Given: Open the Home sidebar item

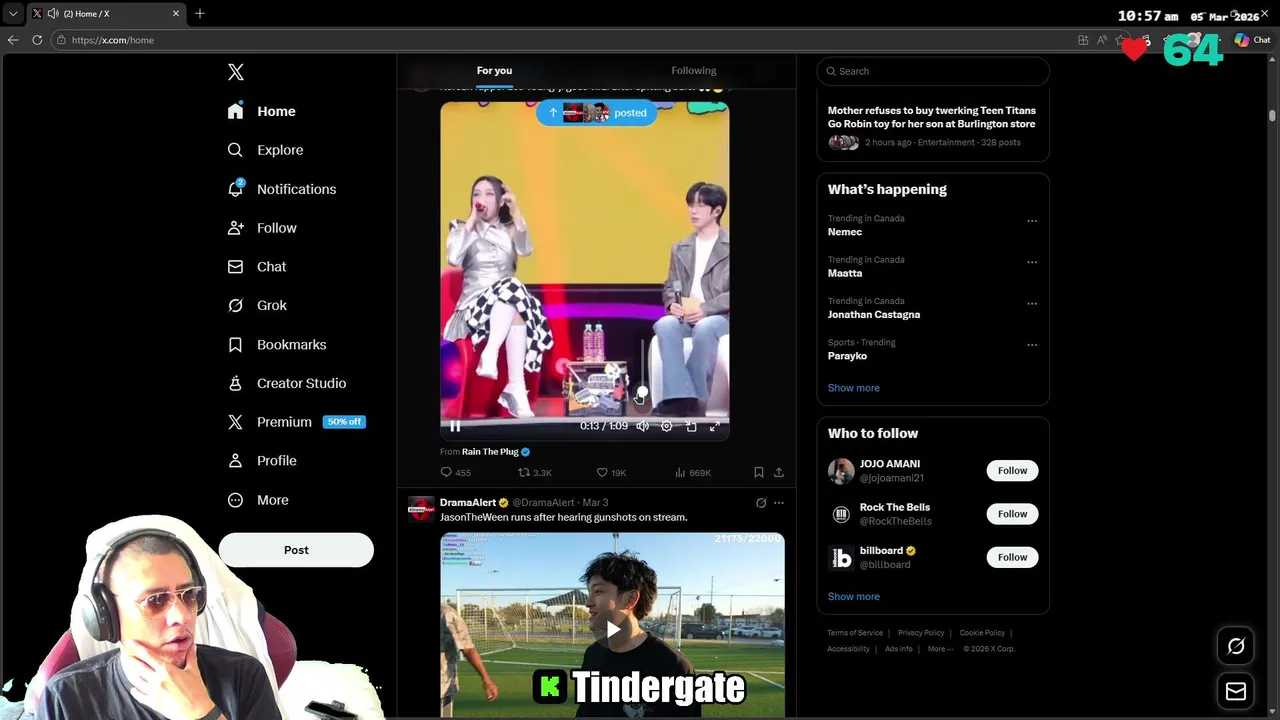Looking at the screenshot, I should (262, 111).
